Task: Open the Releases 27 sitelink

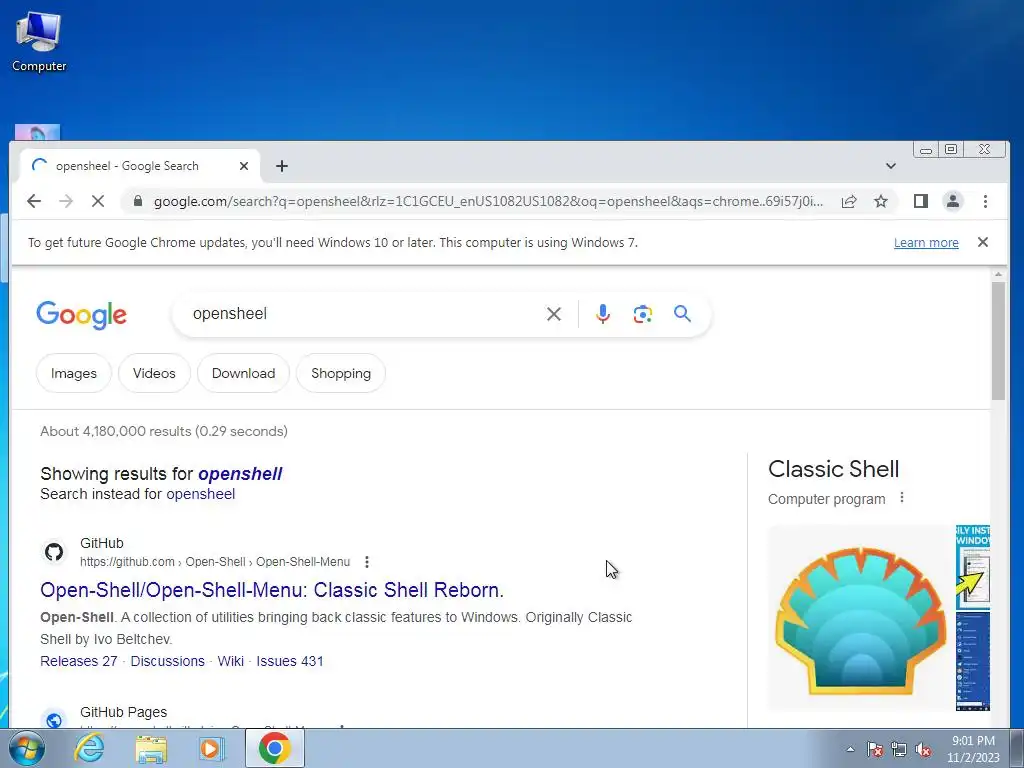Action: (79, 661)
